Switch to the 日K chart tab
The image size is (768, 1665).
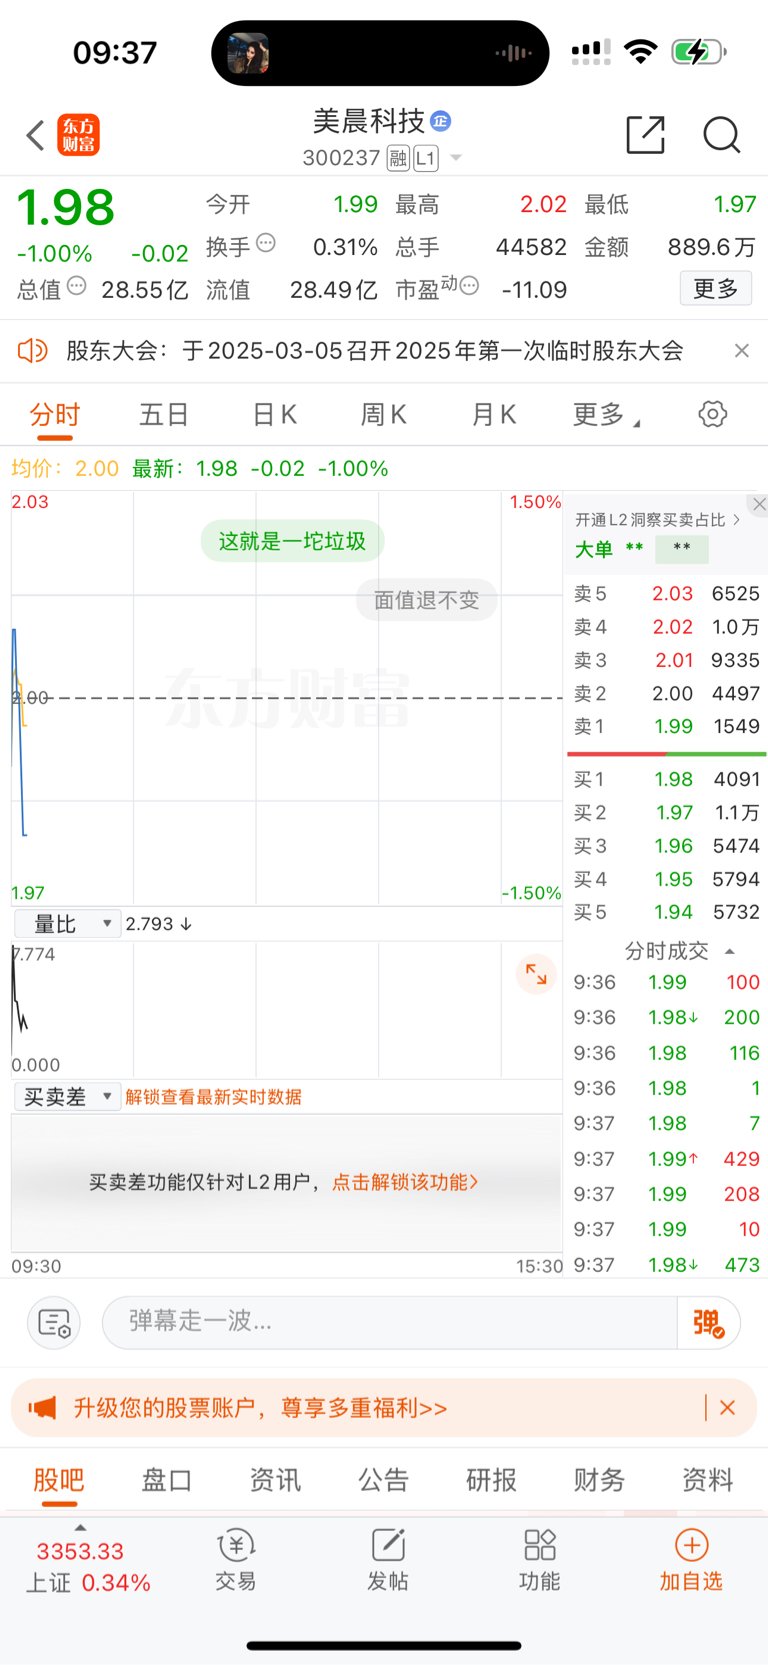pos(274,414)
